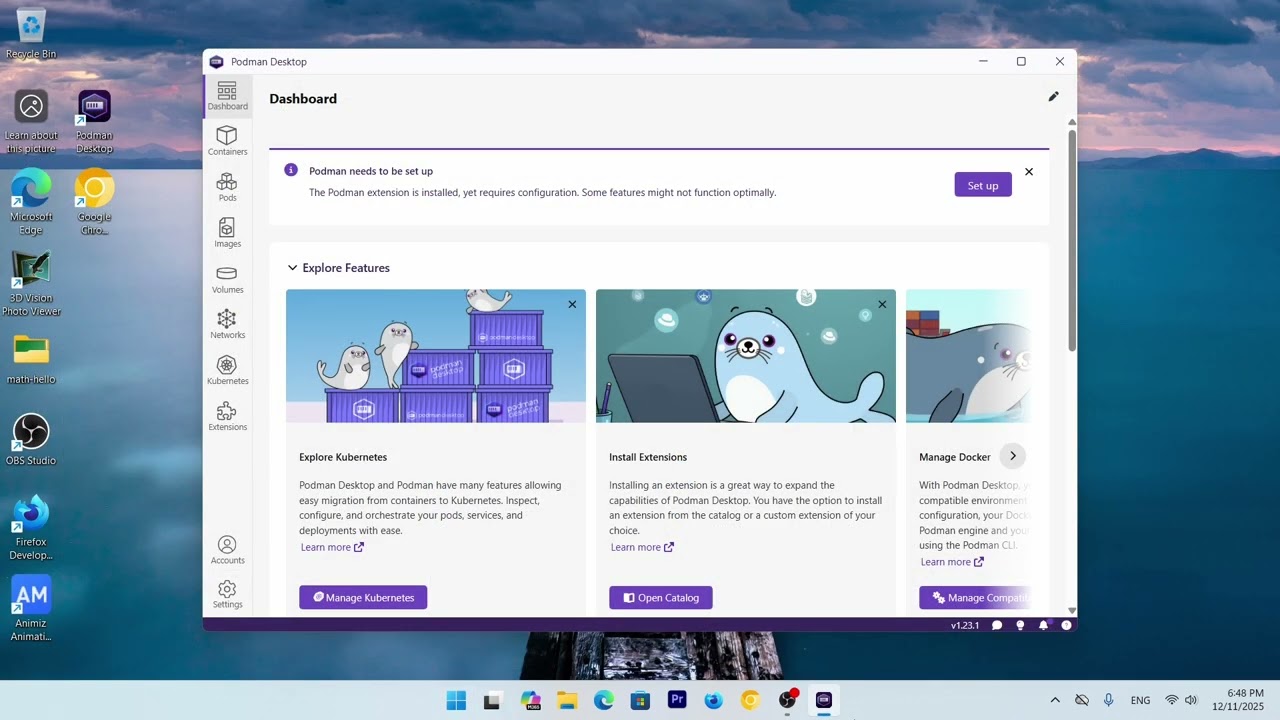Open Premiere Pro from taskbar

(x=677, y=700)
